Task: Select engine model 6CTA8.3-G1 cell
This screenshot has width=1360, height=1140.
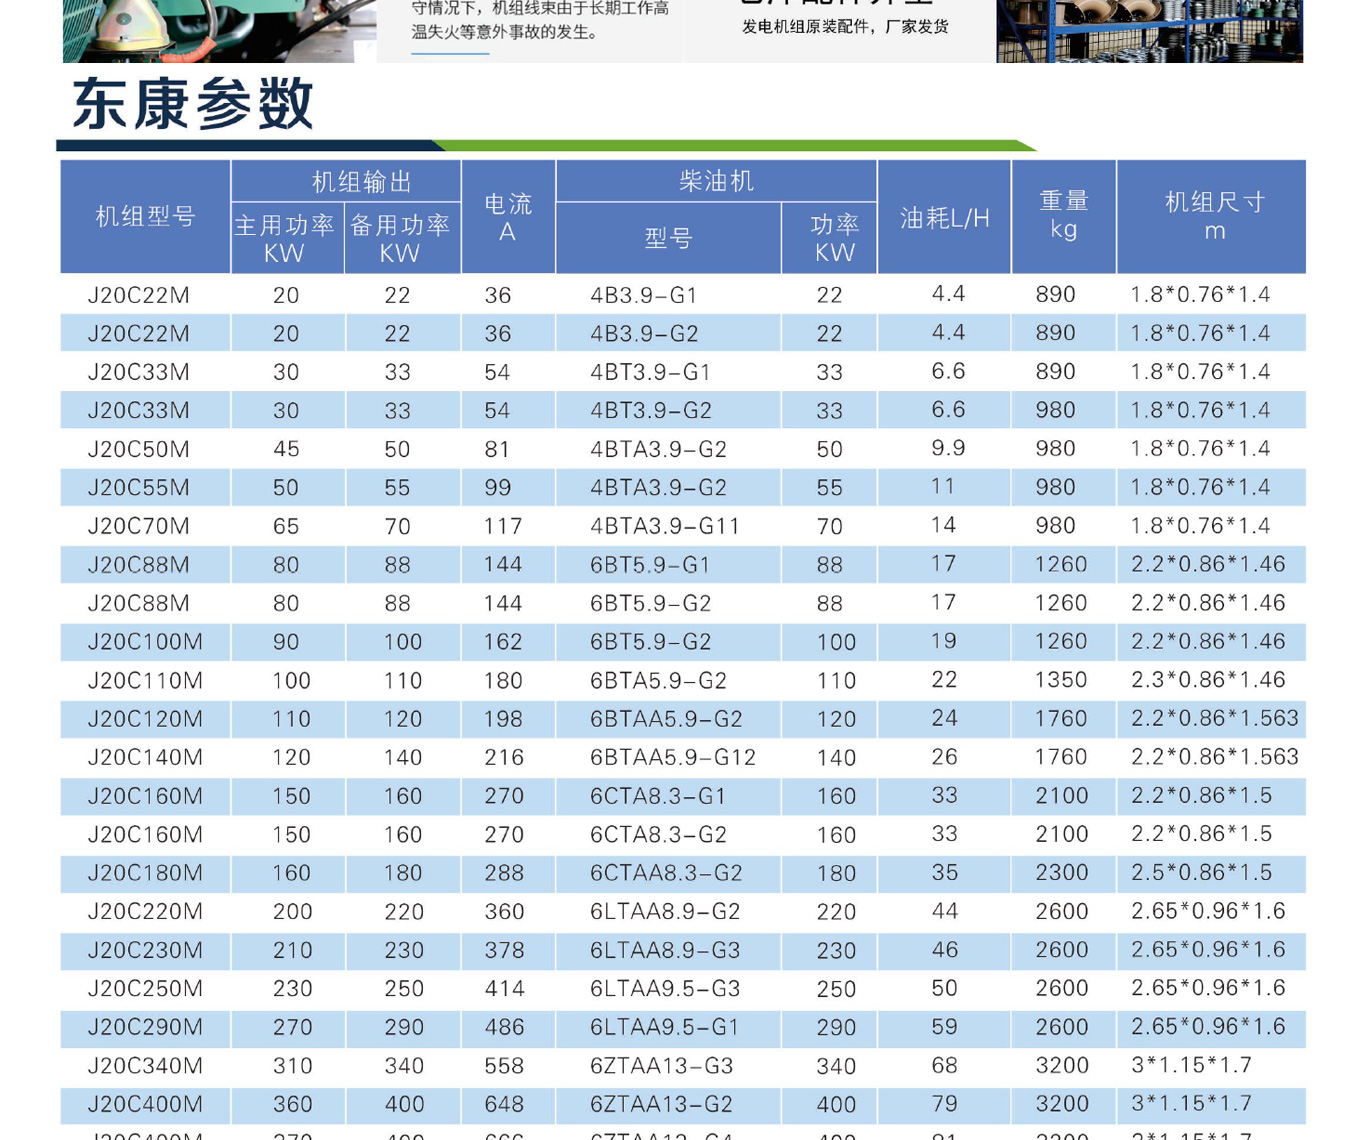Action: pyautogui.click(x=658, y=797)
